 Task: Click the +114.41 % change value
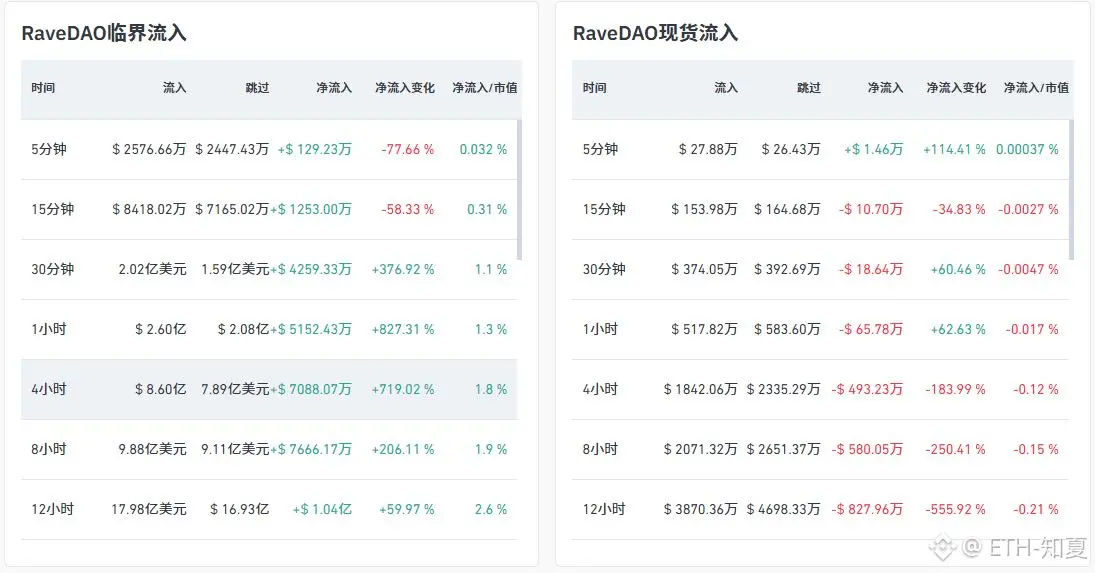coord(955,149)
